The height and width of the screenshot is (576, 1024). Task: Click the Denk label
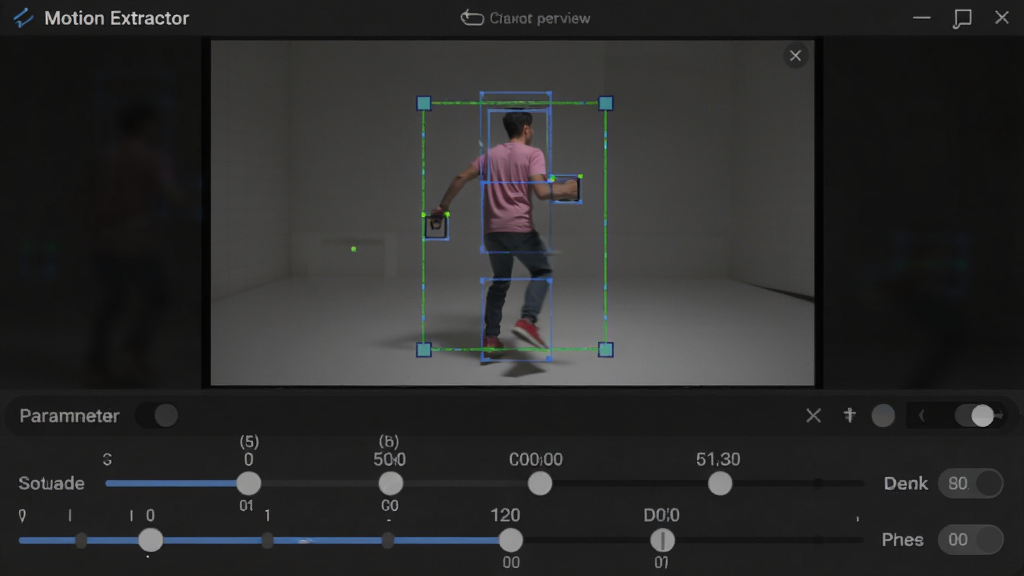(906, 483)
